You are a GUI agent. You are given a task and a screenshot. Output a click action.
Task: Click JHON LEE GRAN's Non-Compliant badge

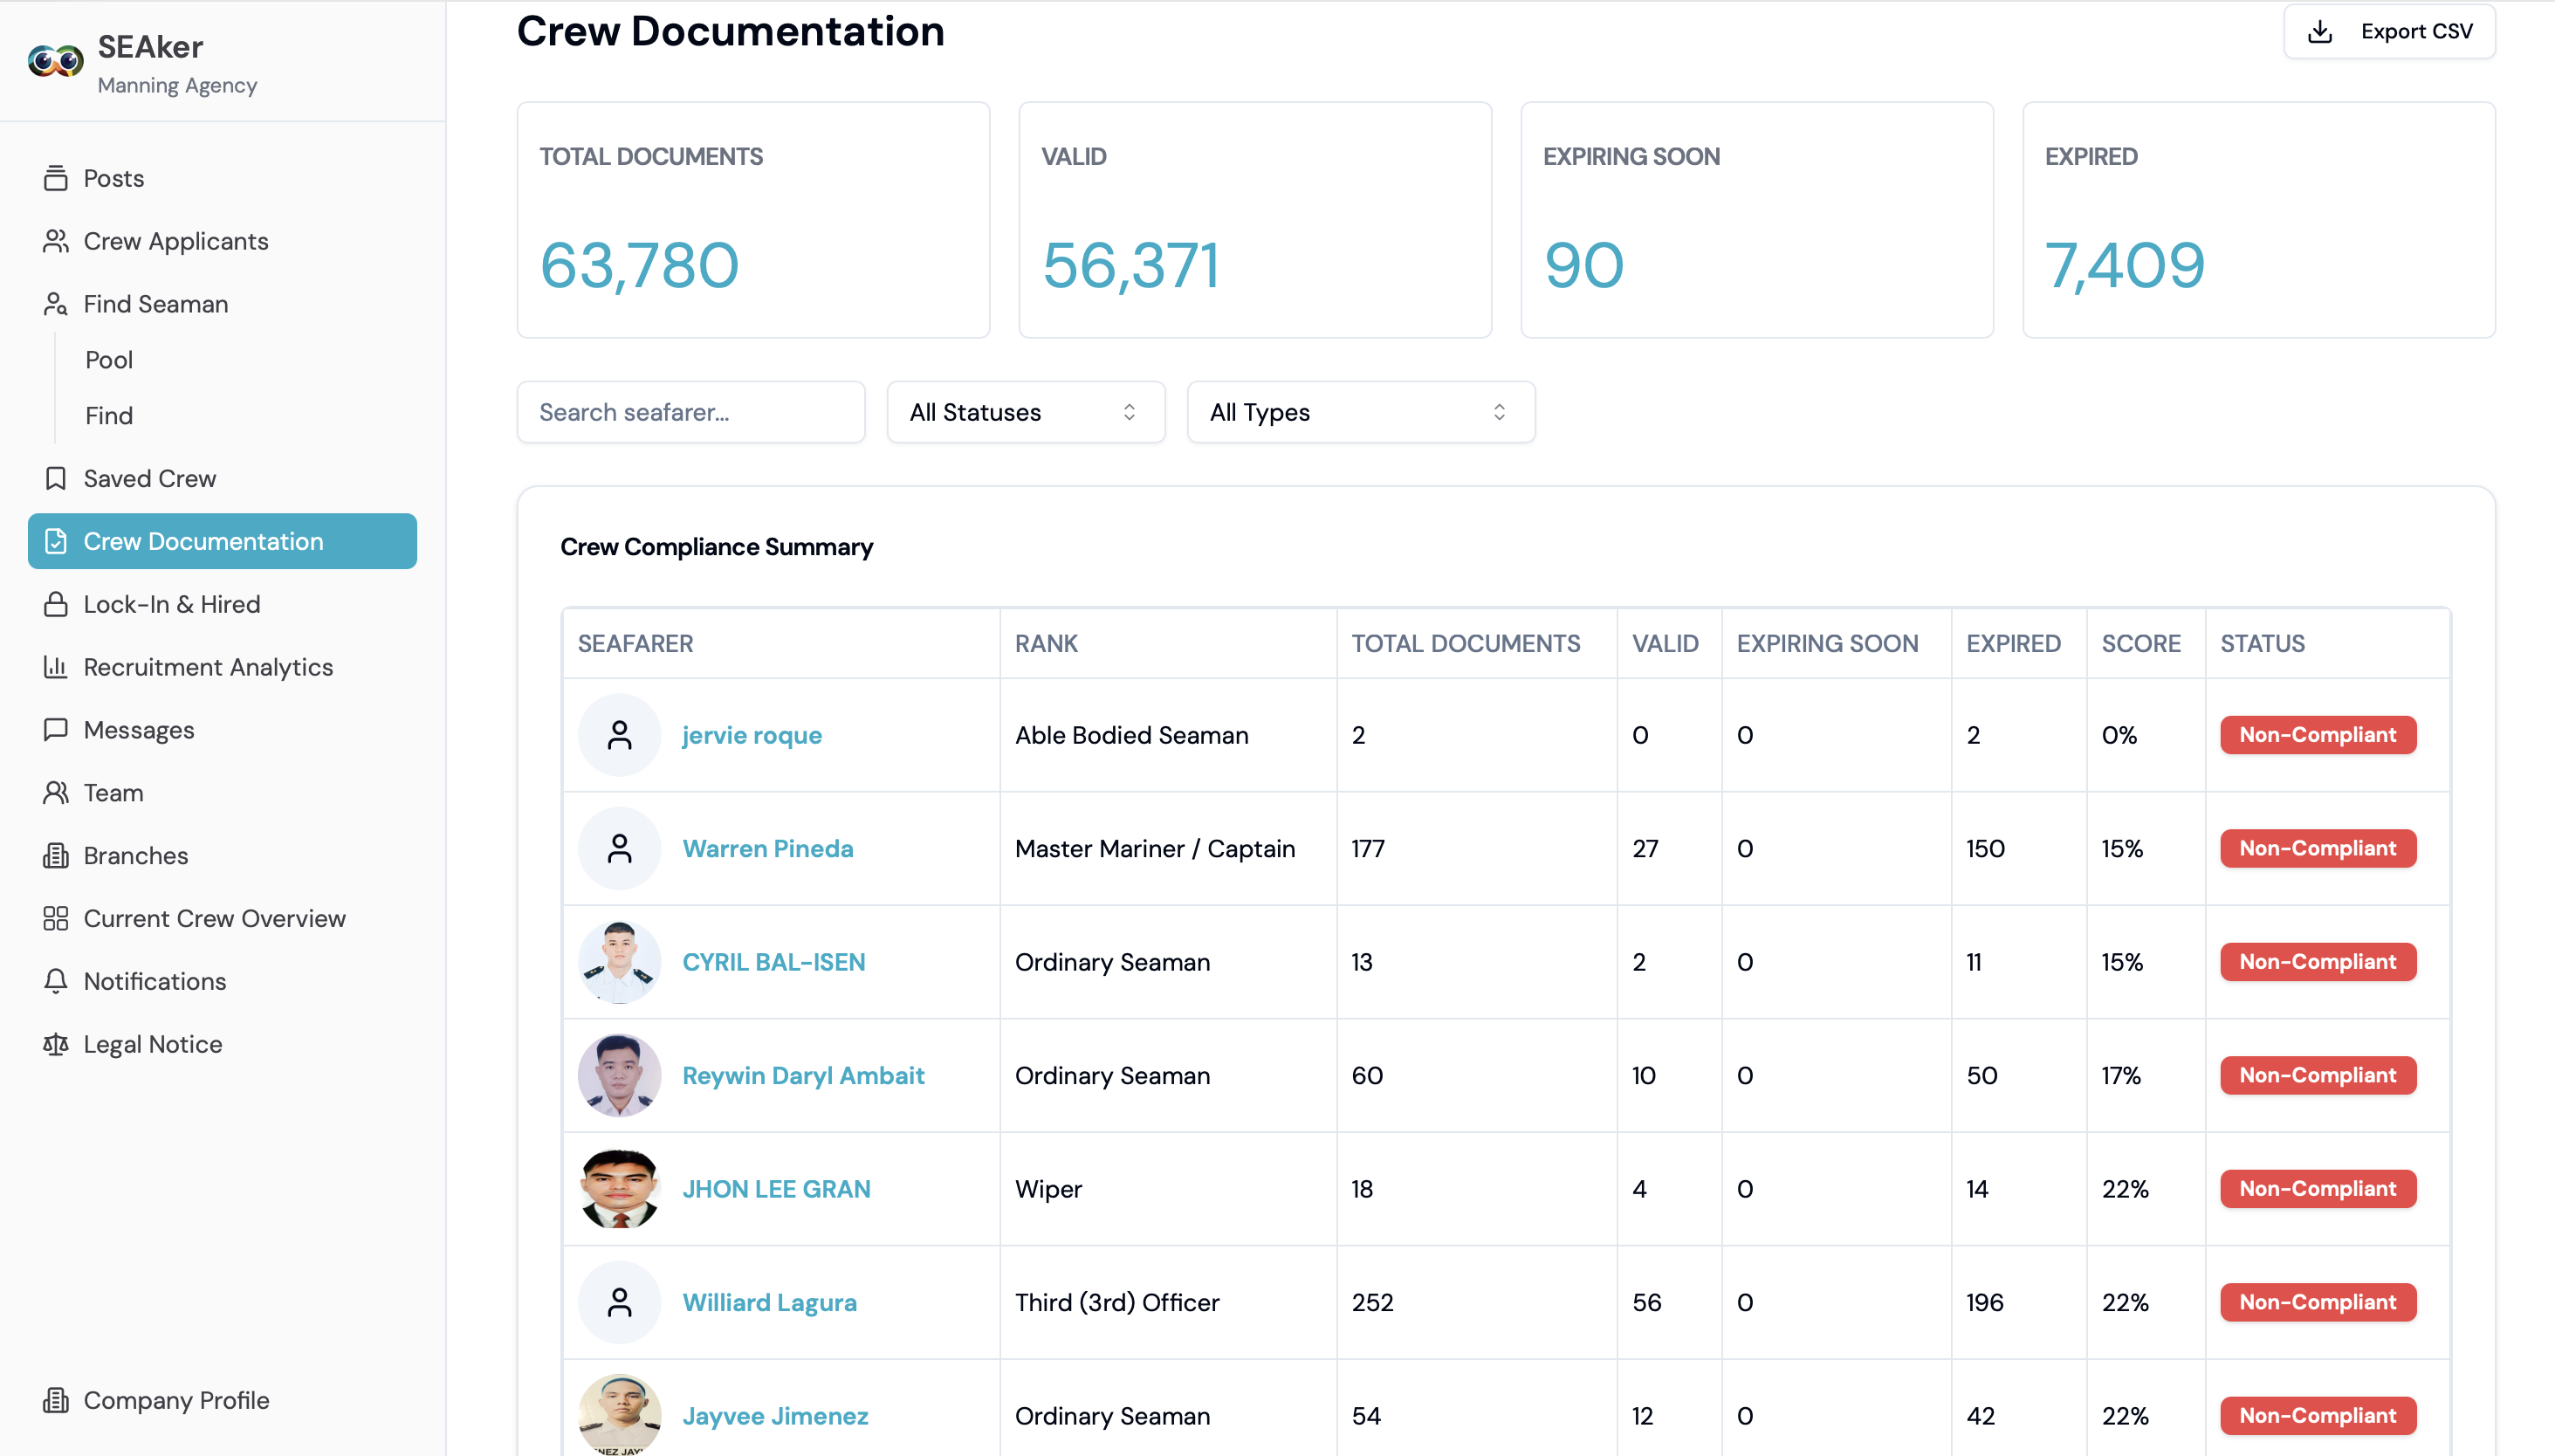click(2317, 1189)
